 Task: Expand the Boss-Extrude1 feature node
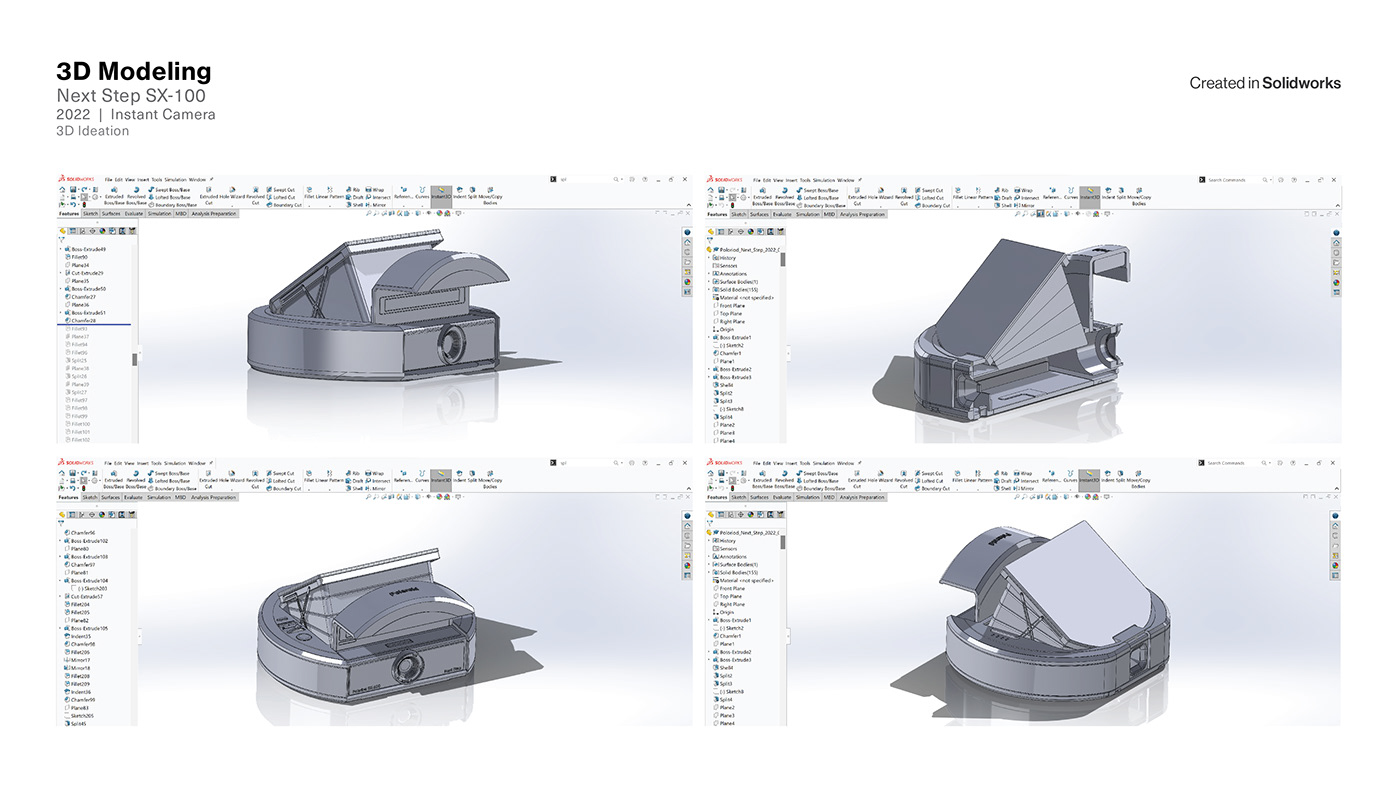coord(707,336)
